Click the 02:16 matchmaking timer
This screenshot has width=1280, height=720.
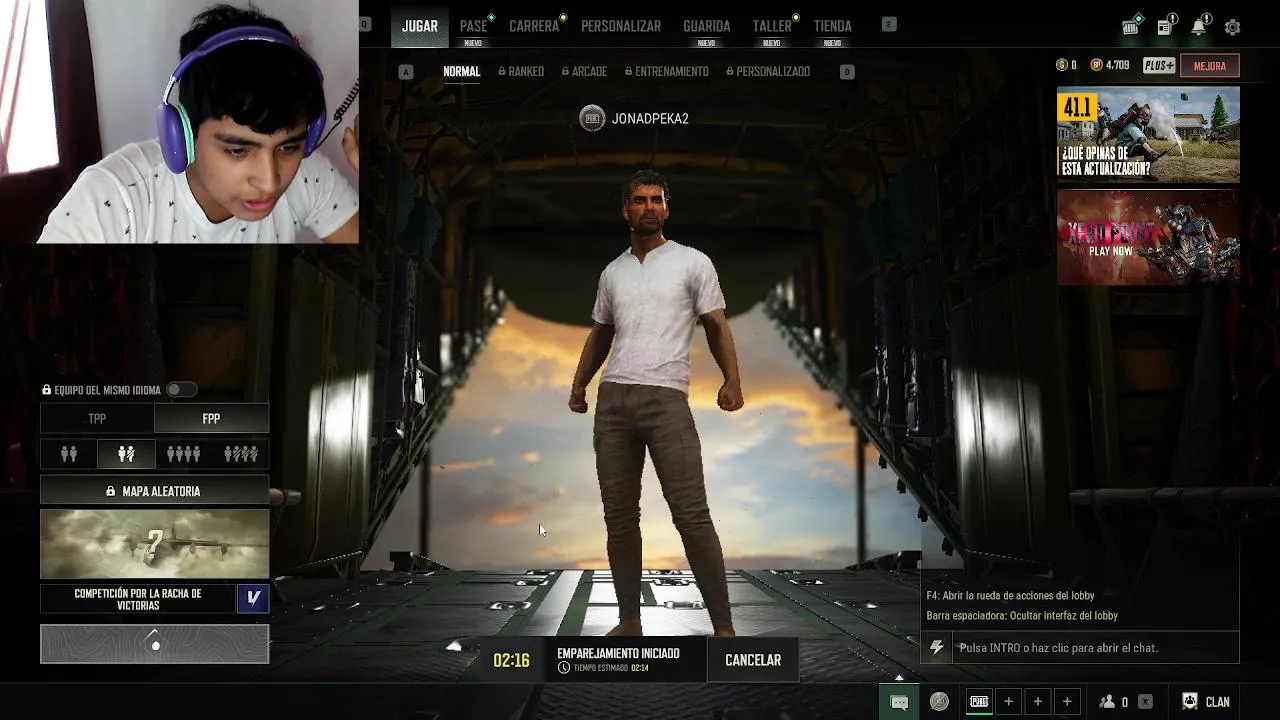coord(511,660)
